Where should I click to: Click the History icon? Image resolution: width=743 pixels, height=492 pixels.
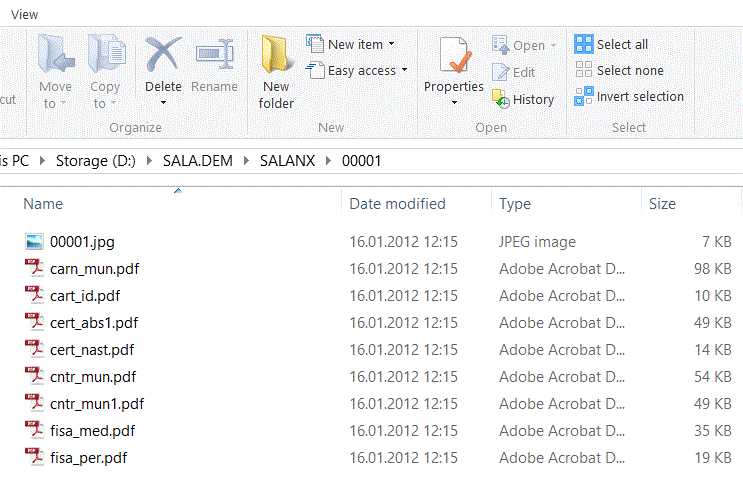click(x=500, y=99)
